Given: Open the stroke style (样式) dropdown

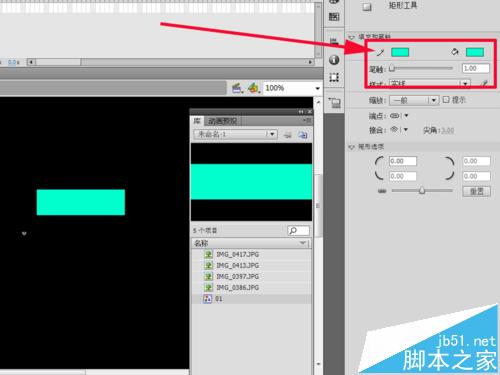Looking at the screenshot, I should 430,83.
